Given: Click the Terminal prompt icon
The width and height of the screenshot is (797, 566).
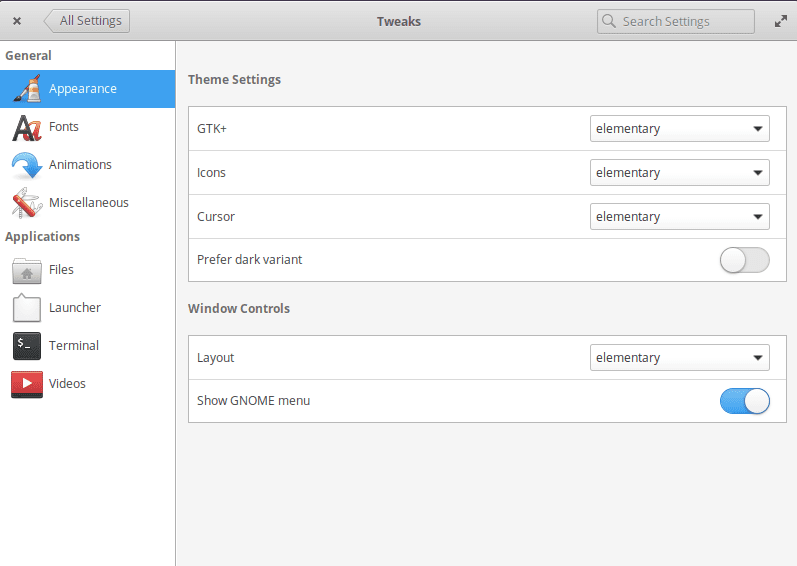Looking at the screenshot, I should (27, 346).
